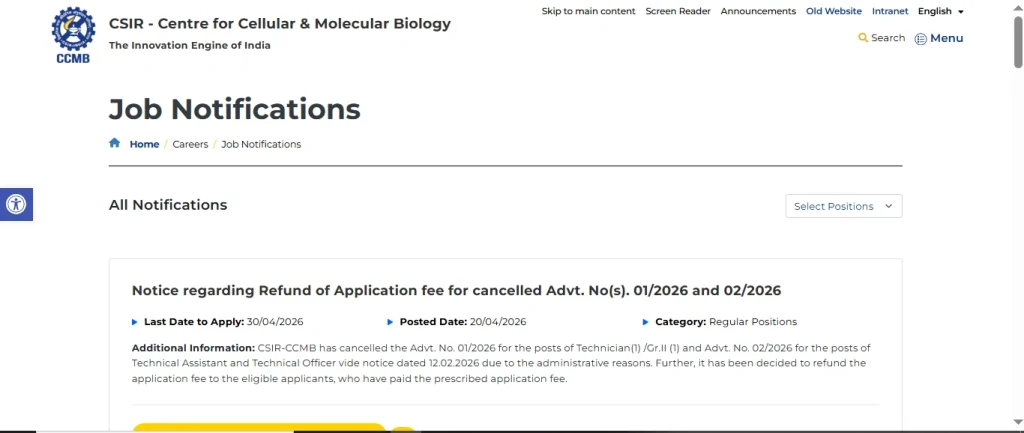Open the refund notice title
1024x433 pixels.
456,290
